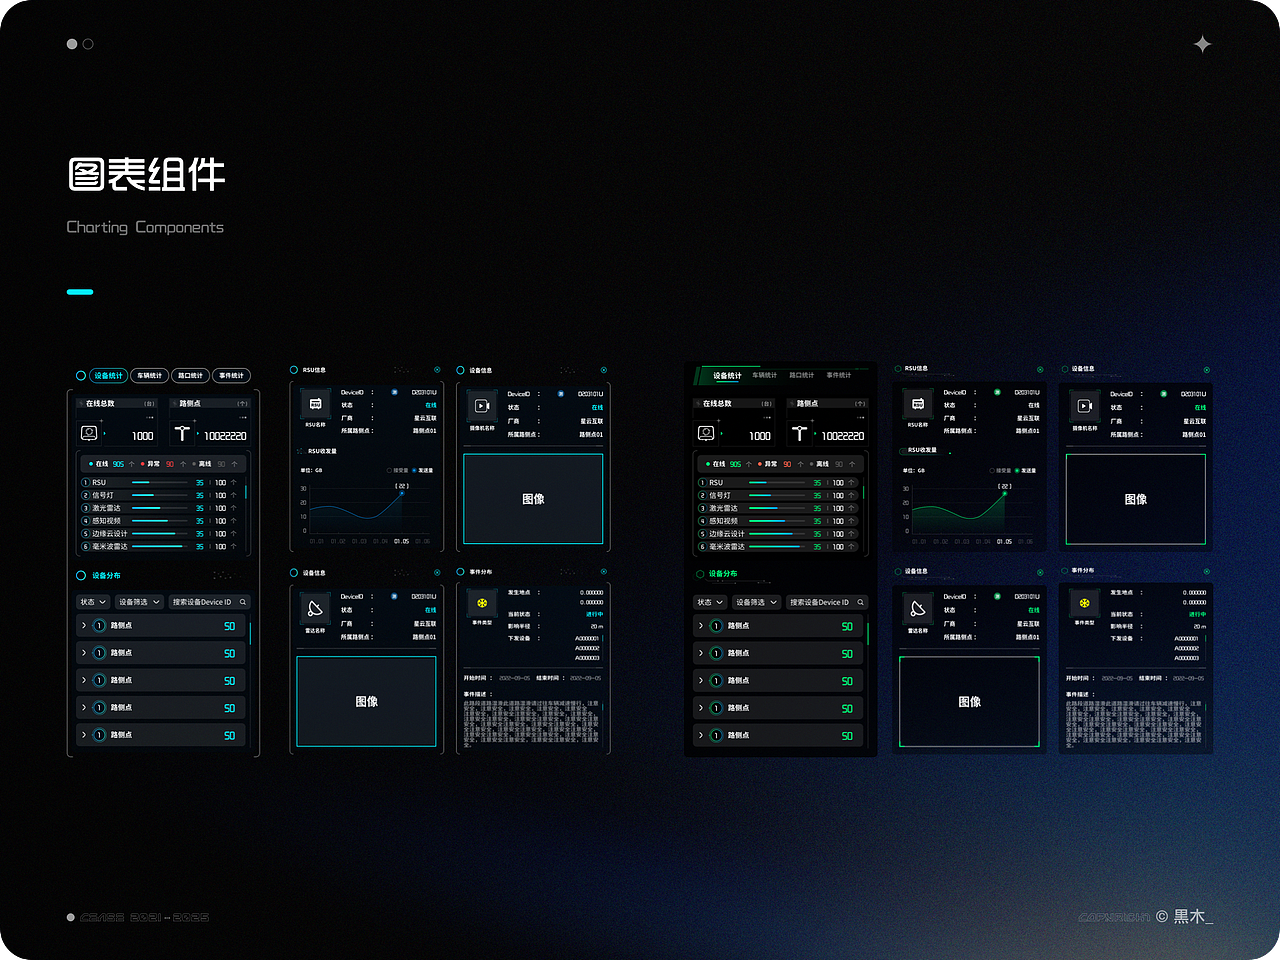Click the value 1000 in green 在线总数 card
The width and height of the screenshot is (1280, 960).
[x=760, y=436]
